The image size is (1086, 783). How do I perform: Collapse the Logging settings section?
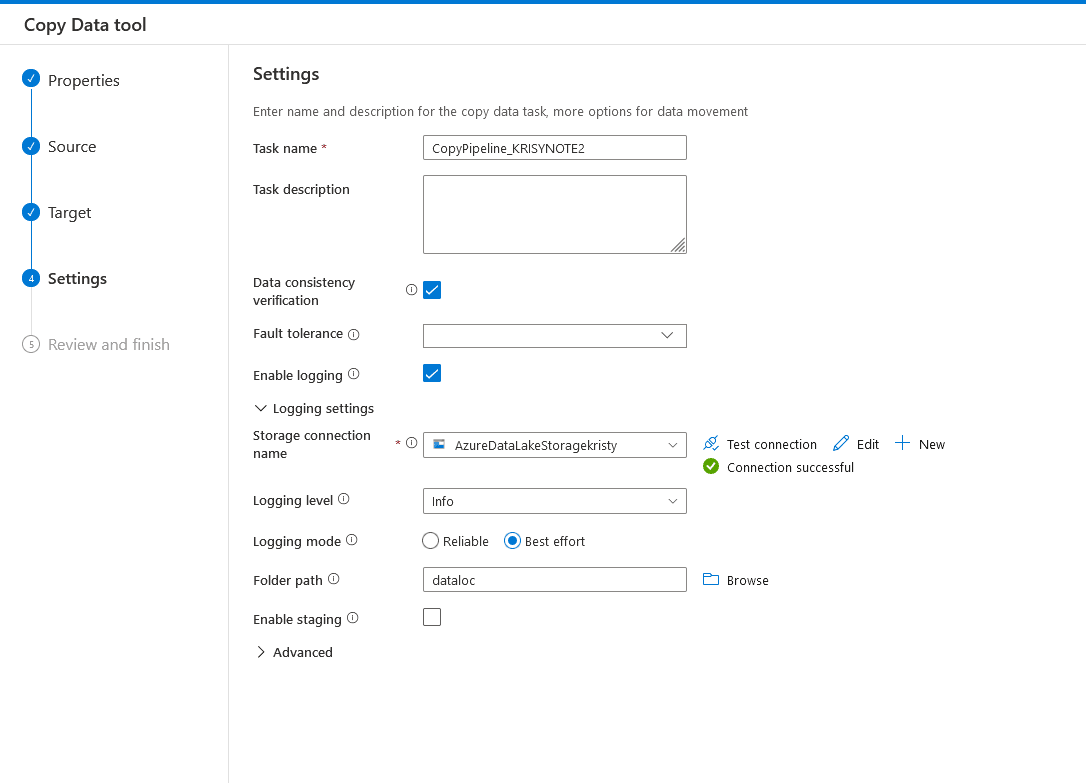click(x=314, y=408)
